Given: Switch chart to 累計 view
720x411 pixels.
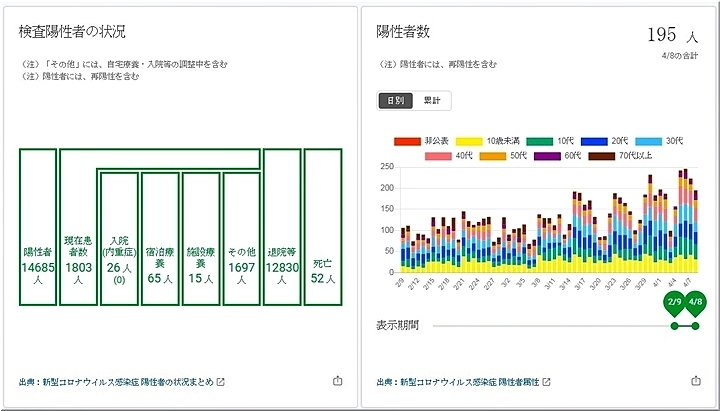Looking at the screenshot, I should point(433,100).
